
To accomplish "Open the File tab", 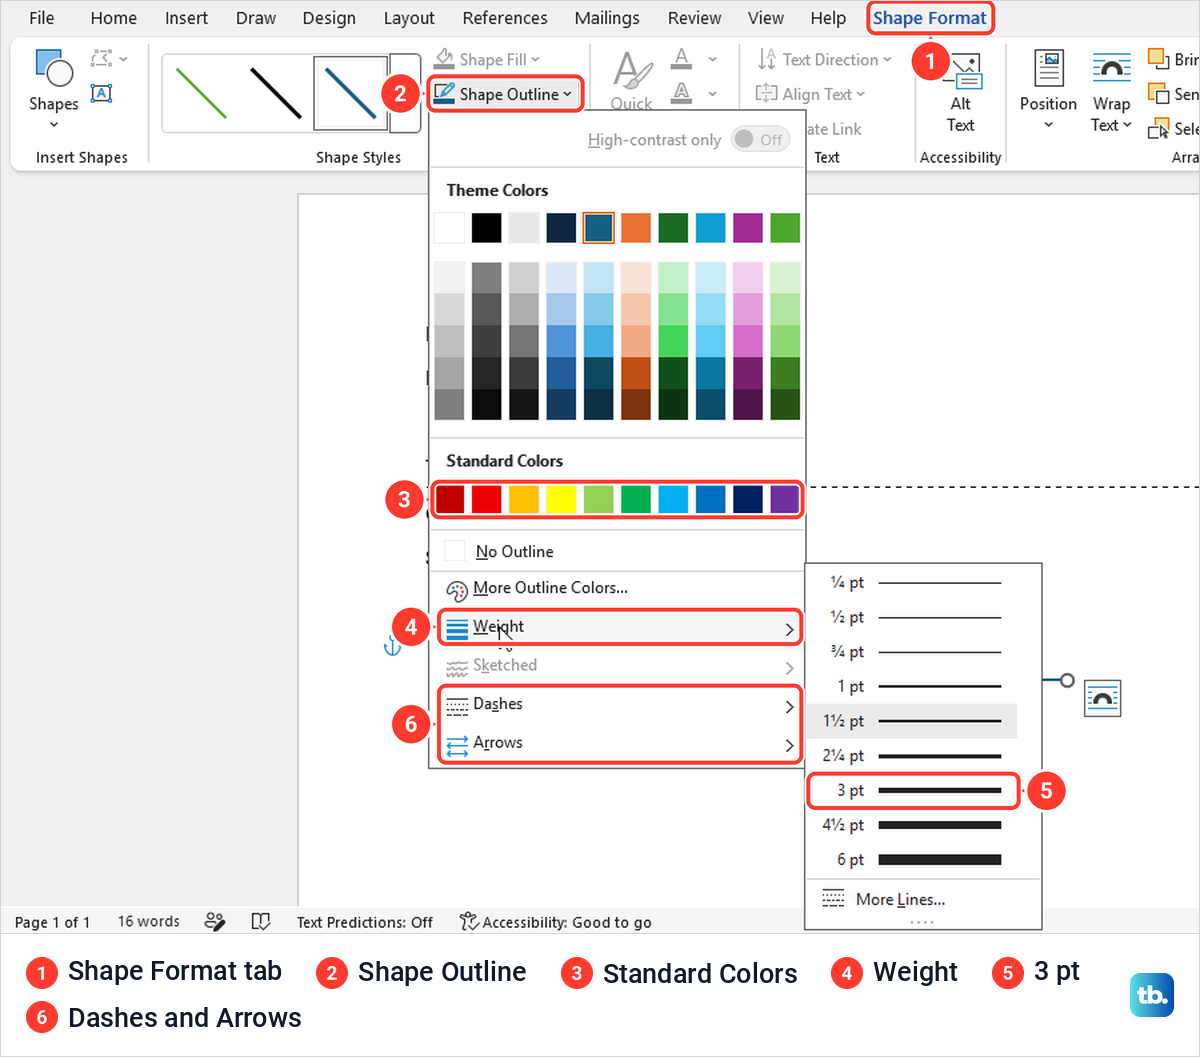I will pyautogui.click(x=42, y=18).
